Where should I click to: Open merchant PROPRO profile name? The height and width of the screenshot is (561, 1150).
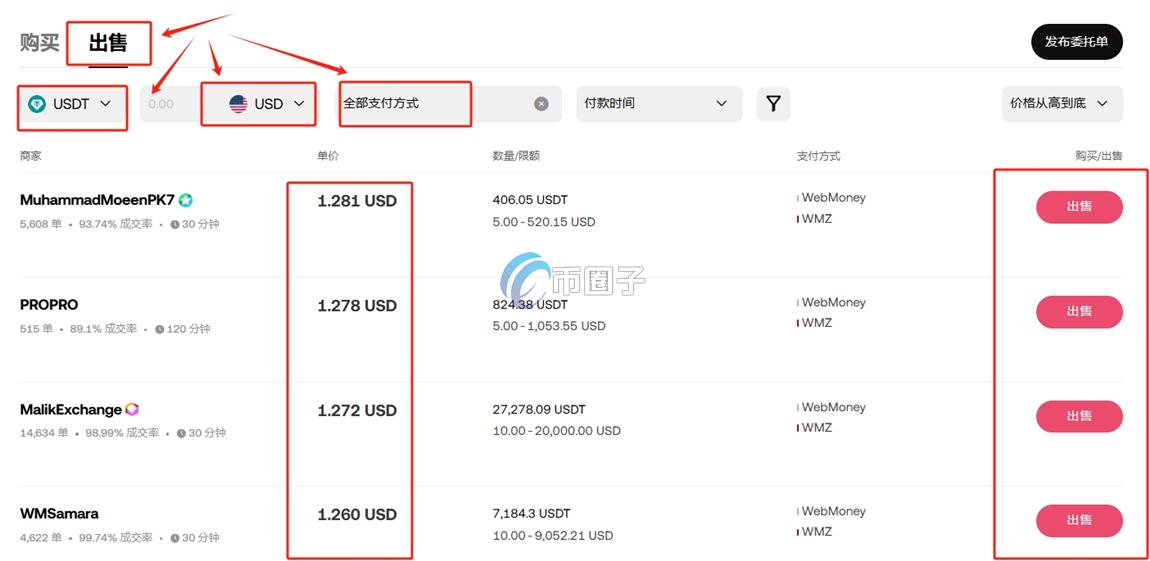(49, 304)
